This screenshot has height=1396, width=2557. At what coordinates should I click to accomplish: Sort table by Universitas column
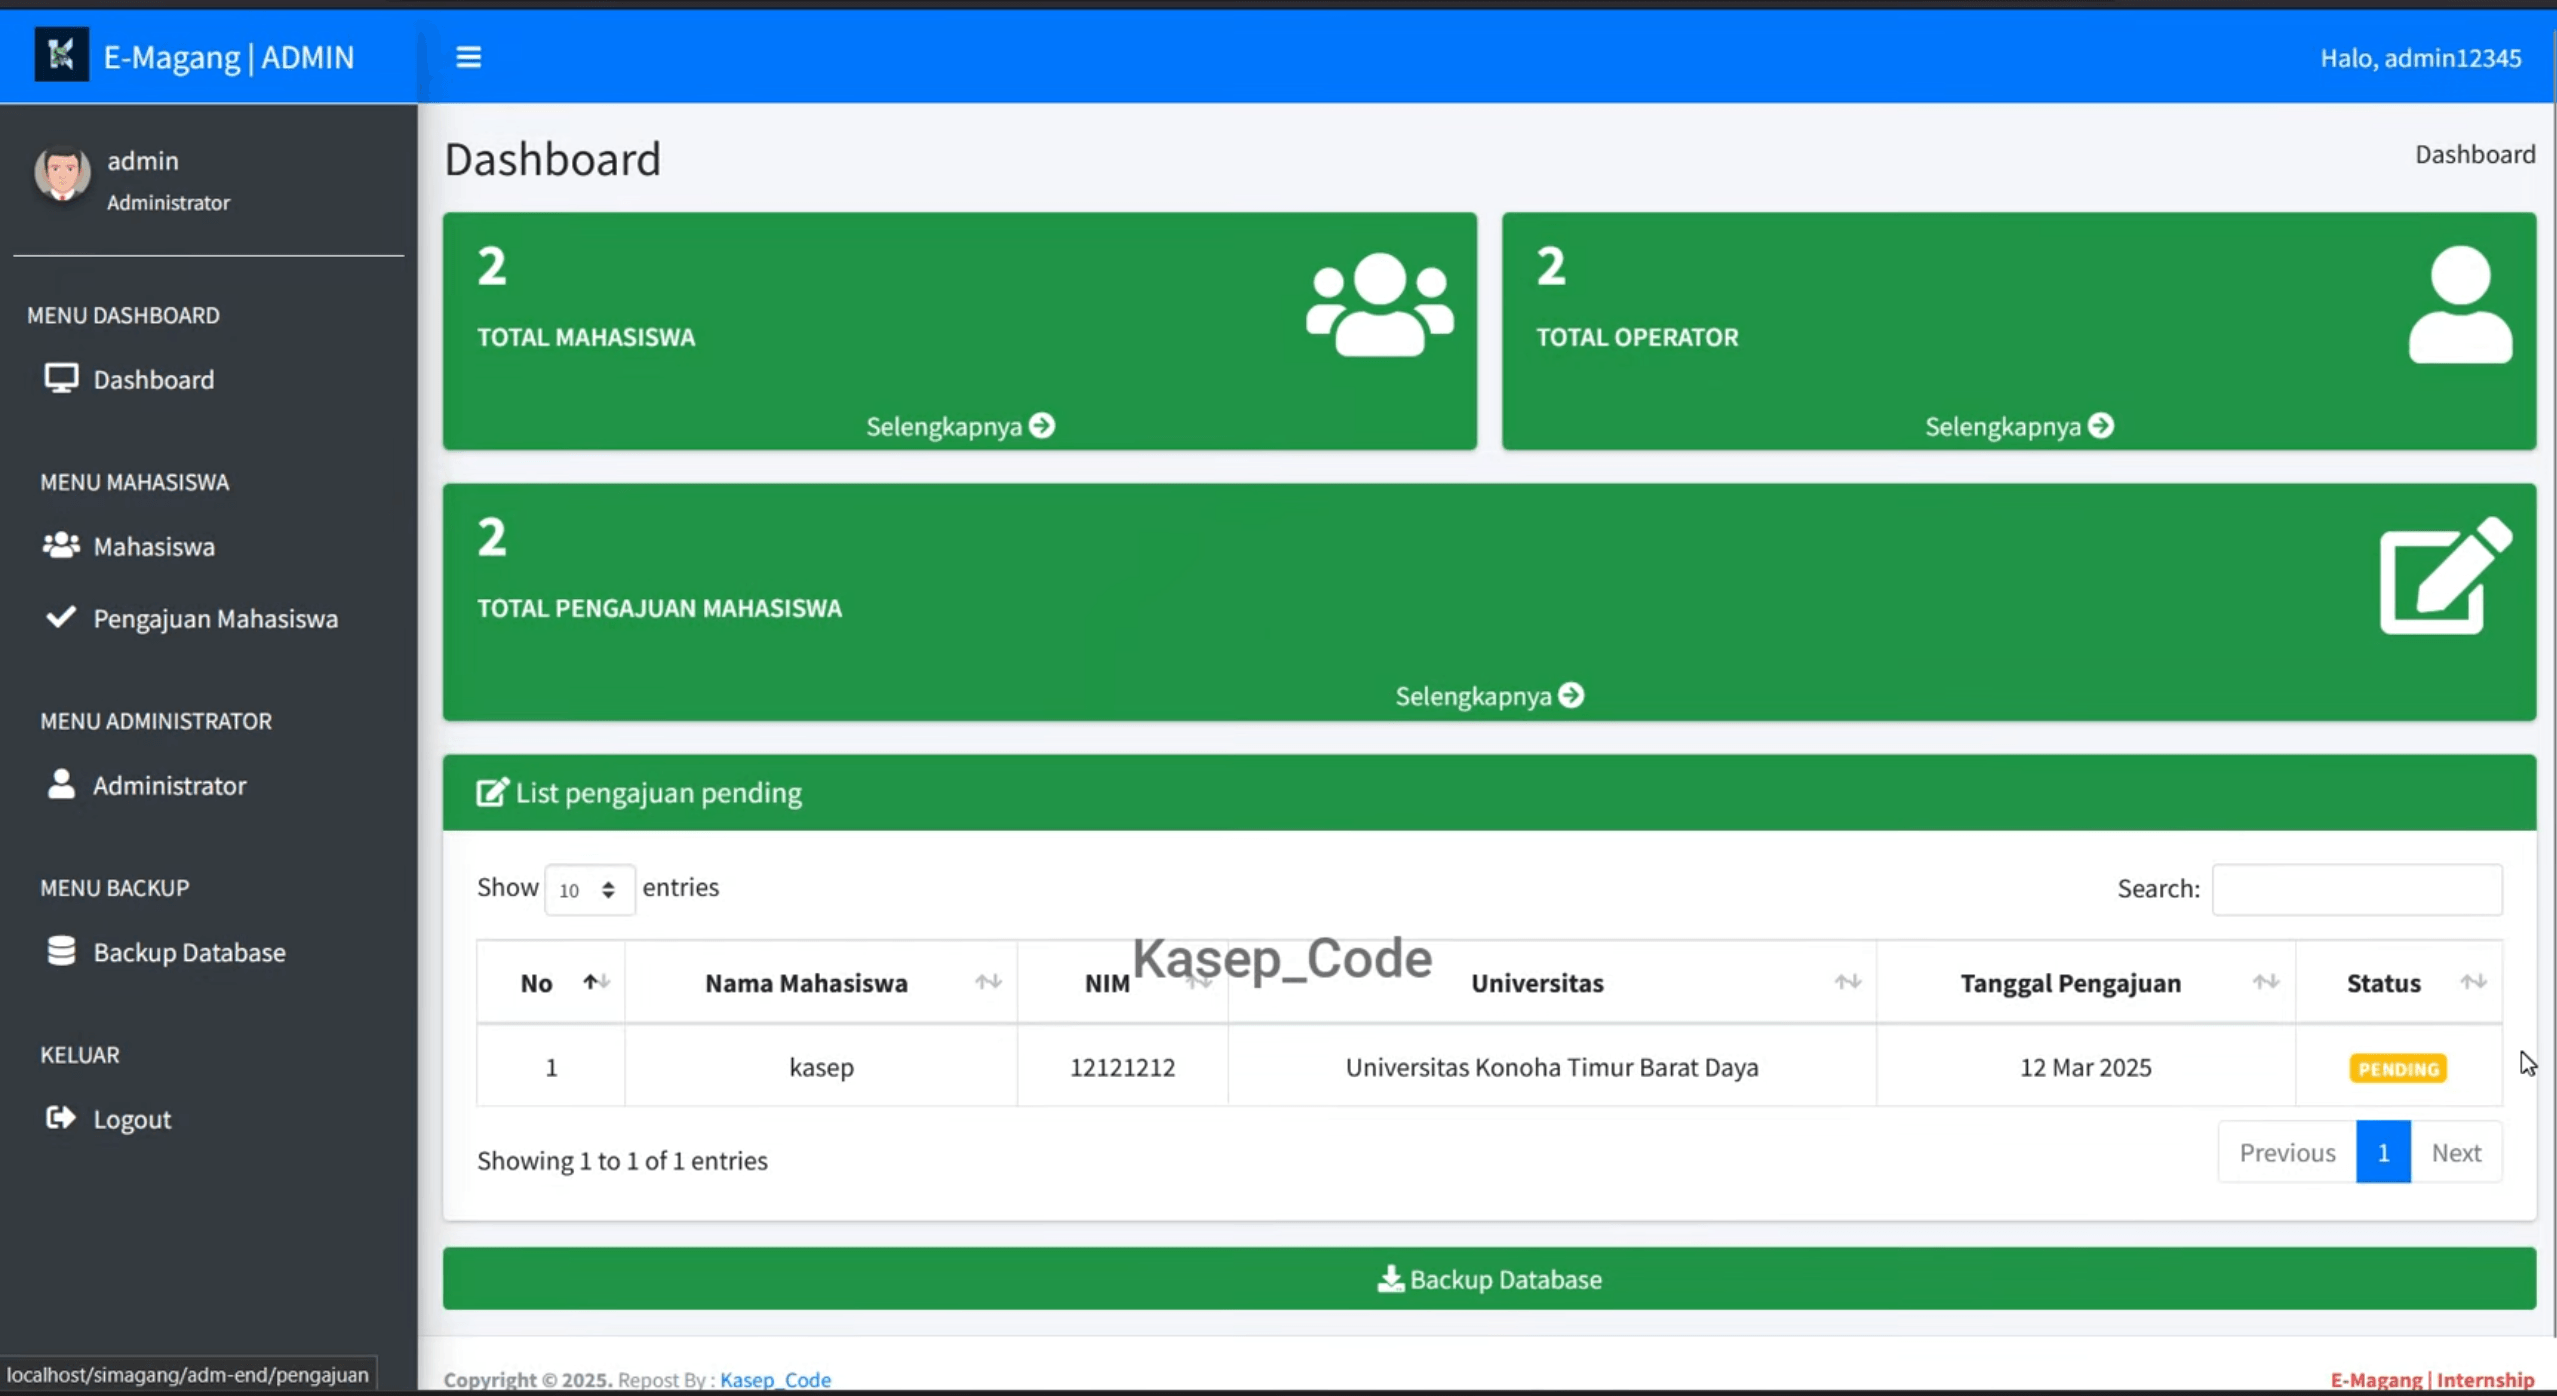pyautogui.click(x=1552, y=983)
